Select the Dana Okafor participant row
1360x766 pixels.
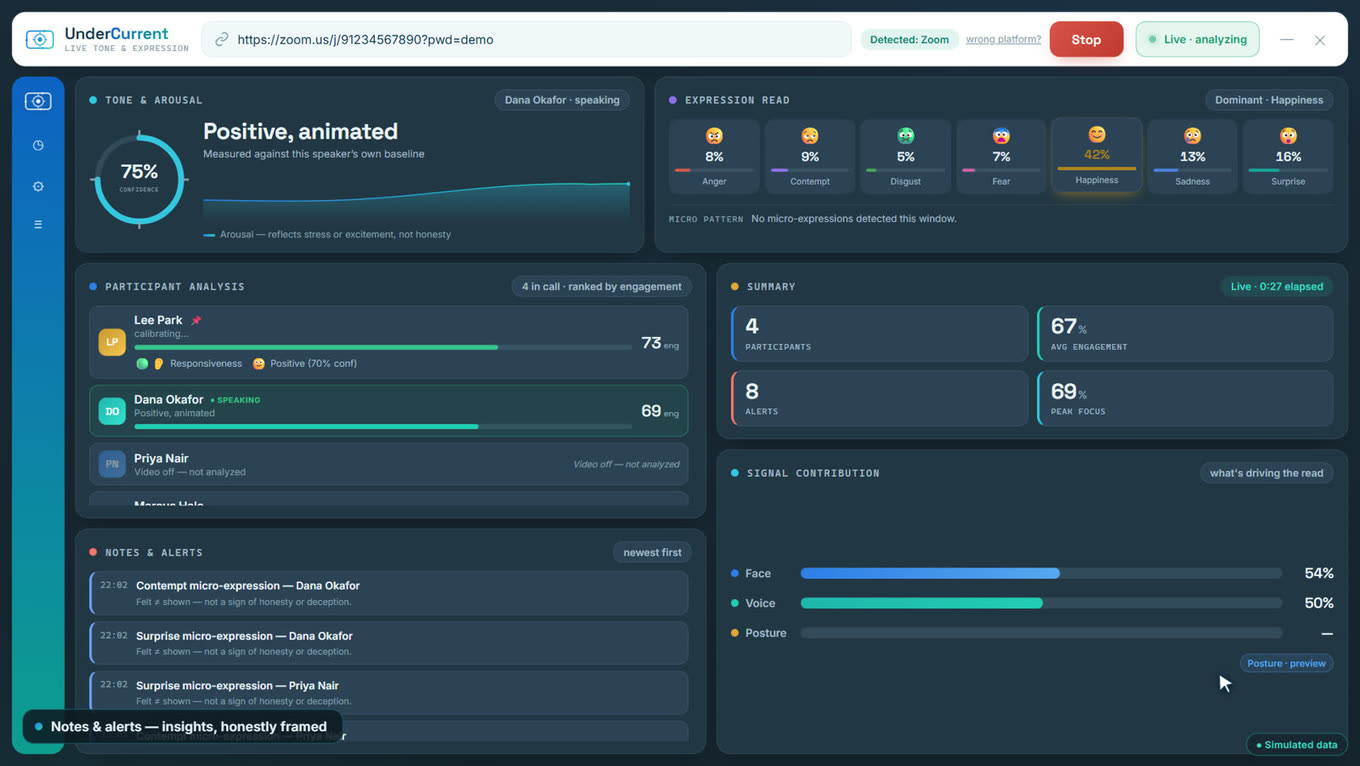(x=388, y=411)
